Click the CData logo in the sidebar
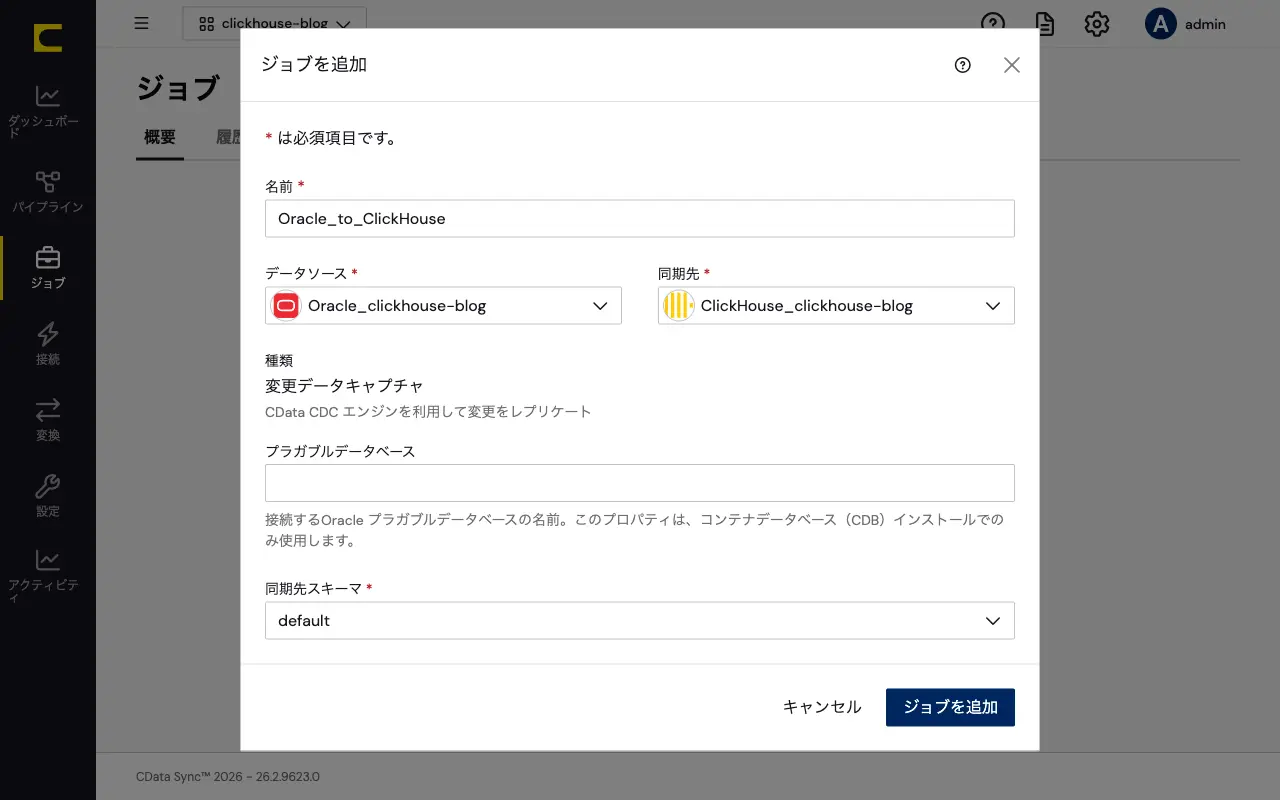The width and height of the screenshot is (1280, 800). [x=48, y=37]
